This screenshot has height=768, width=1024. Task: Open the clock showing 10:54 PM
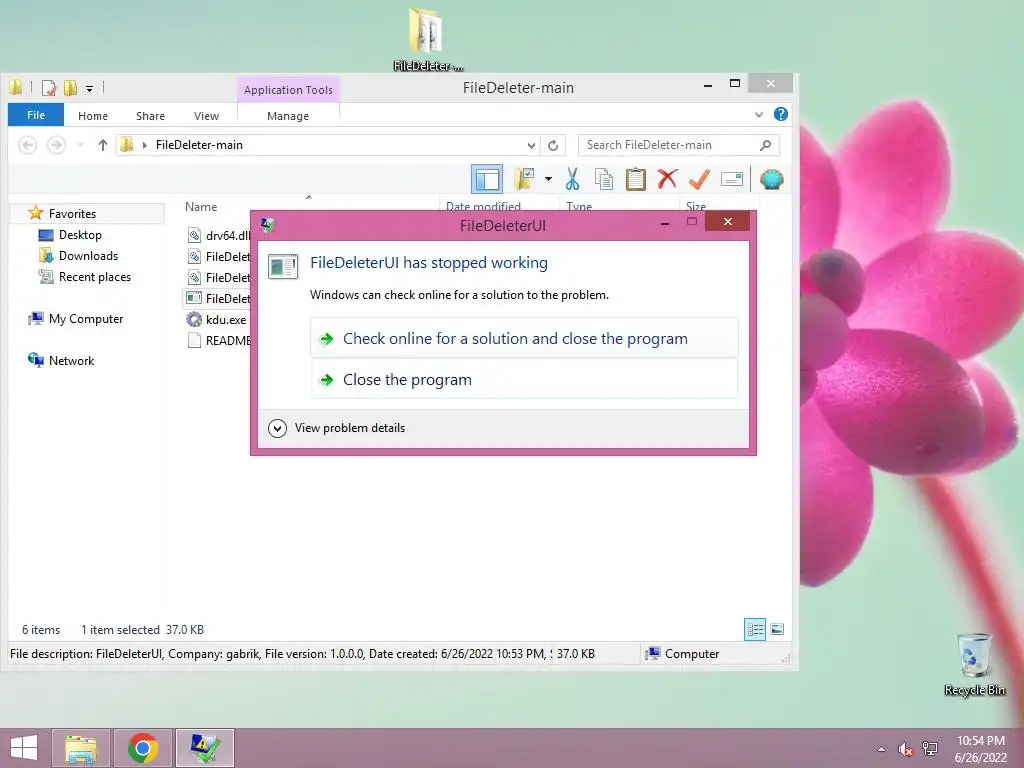pyautogui.click(x=980, y=748)
